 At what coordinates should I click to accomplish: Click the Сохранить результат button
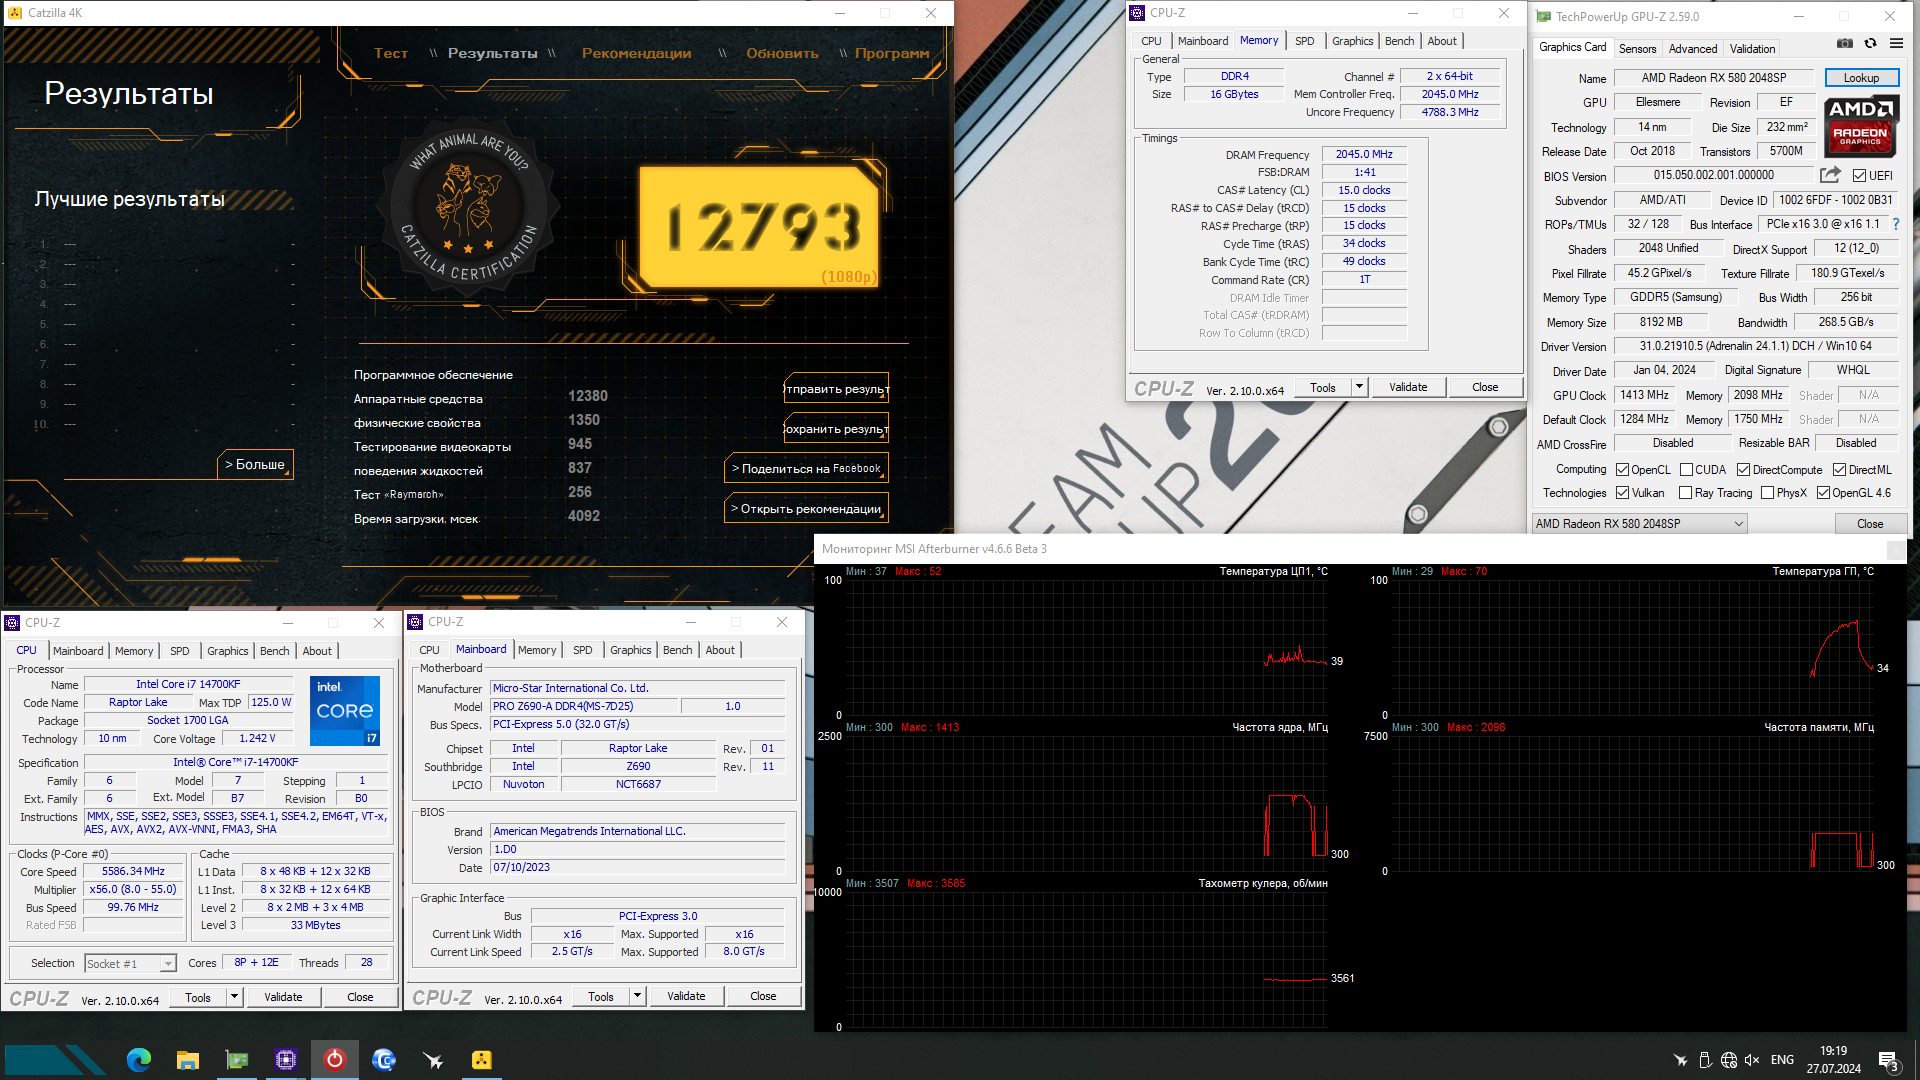pyautogui.click(x=836, y=428)
